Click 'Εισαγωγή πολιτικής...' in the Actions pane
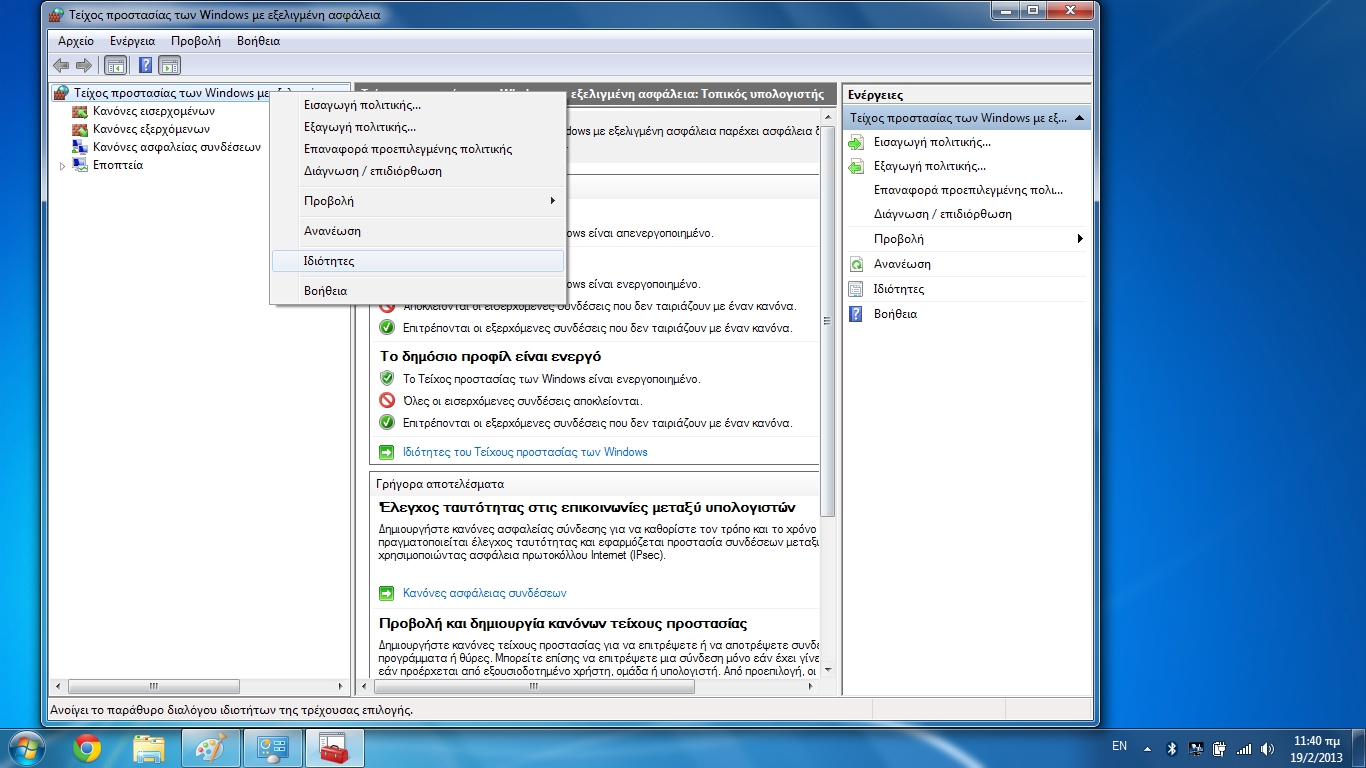This screenshot has width=1366, height=768. pyautogui.click(x=932, y=142)
